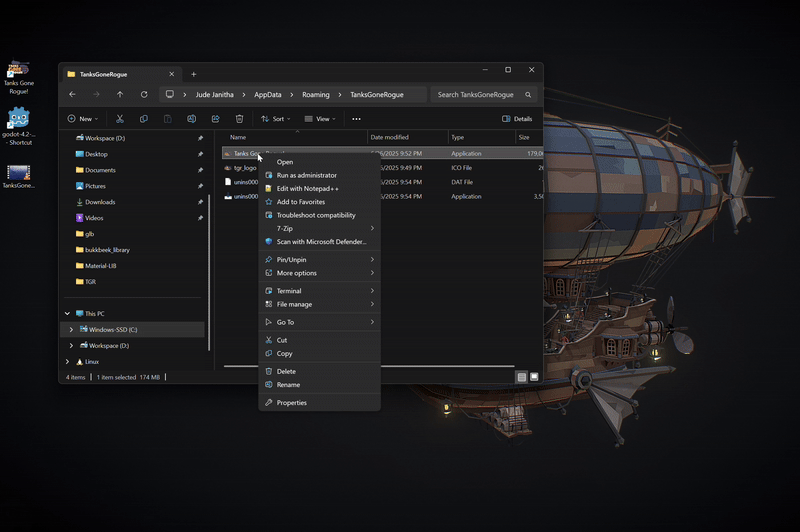This screenshot has width=800, height=532.
Task: Expand the Linux tree node
Action: (67, 362)
